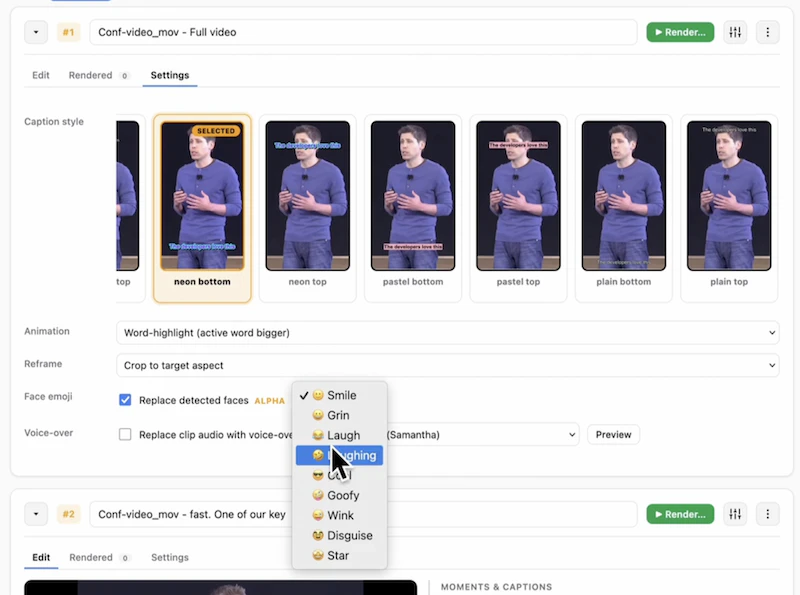Select the Star emoji option
This screenshot has width=800, height=595.
339,555
